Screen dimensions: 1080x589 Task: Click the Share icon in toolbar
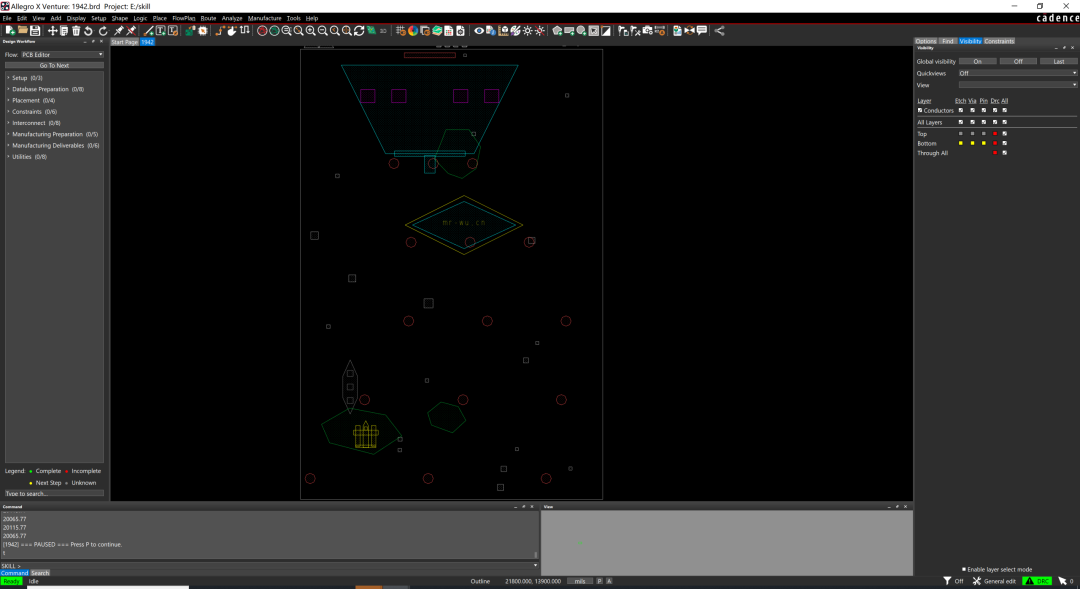click(x=719, y=30)
